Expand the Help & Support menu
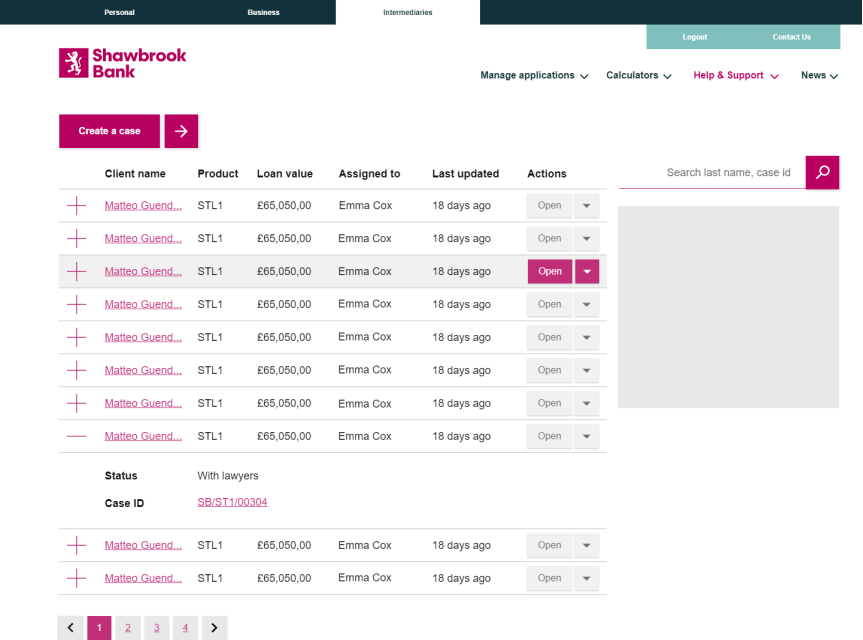The height and width of the screenshot is (640, 863). (x=735, y=76)
